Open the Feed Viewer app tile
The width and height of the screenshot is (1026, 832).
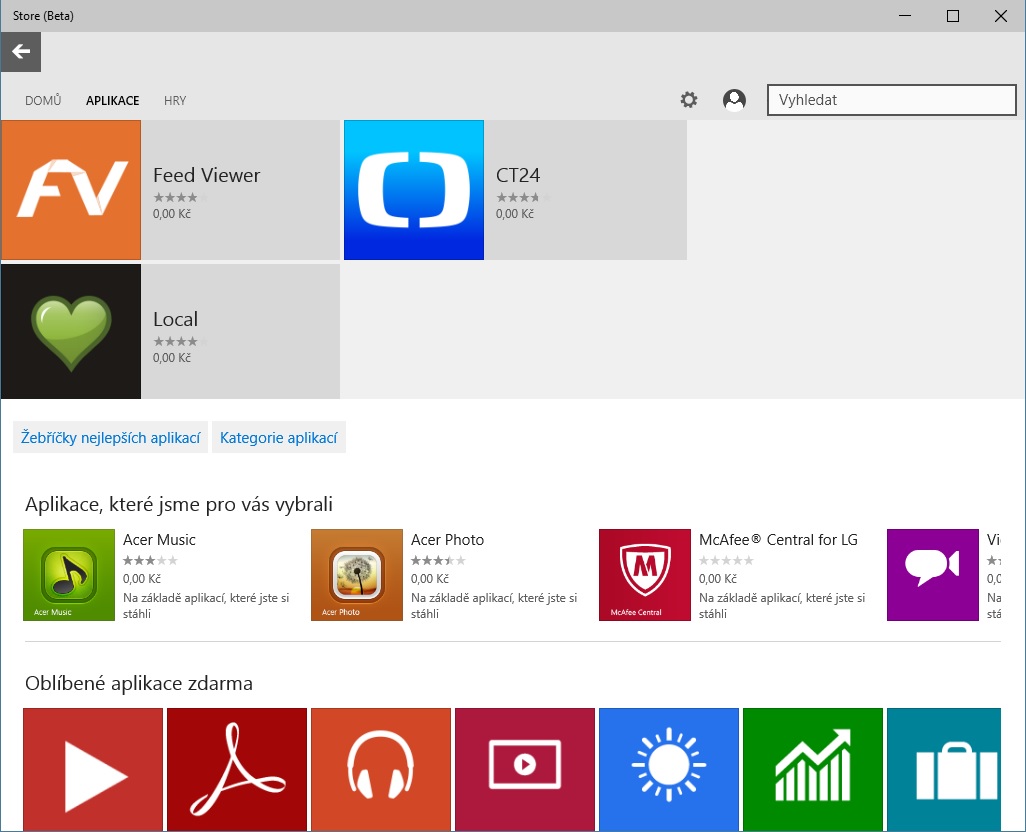coord(170,189)
